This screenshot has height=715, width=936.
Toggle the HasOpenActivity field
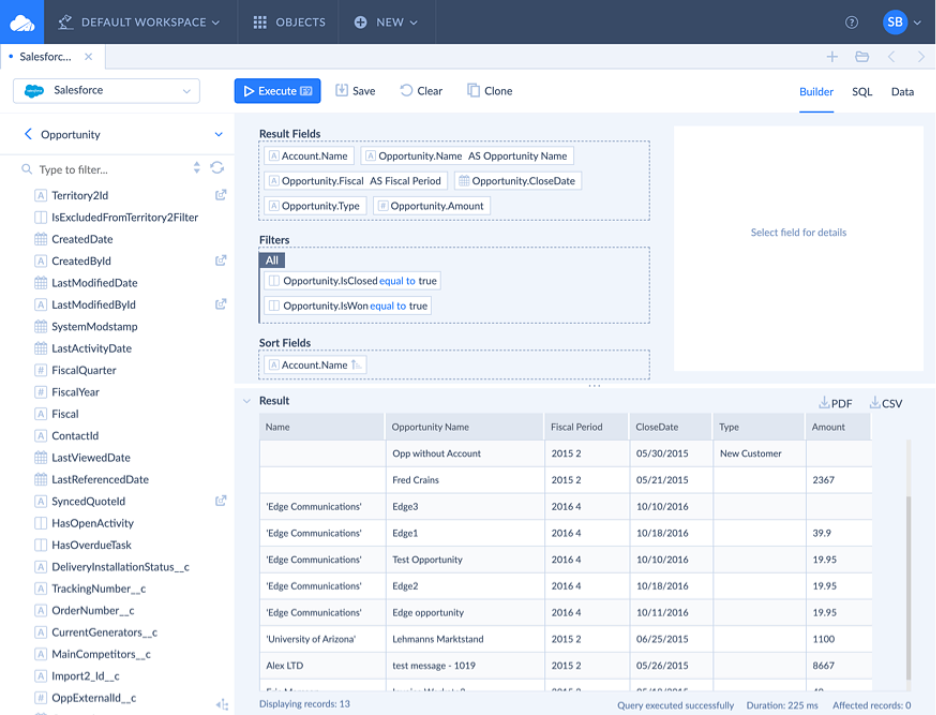(90, 523)
